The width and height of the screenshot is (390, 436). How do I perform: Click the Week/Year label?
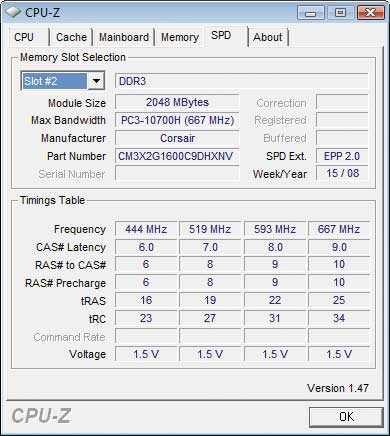point(280,174)
